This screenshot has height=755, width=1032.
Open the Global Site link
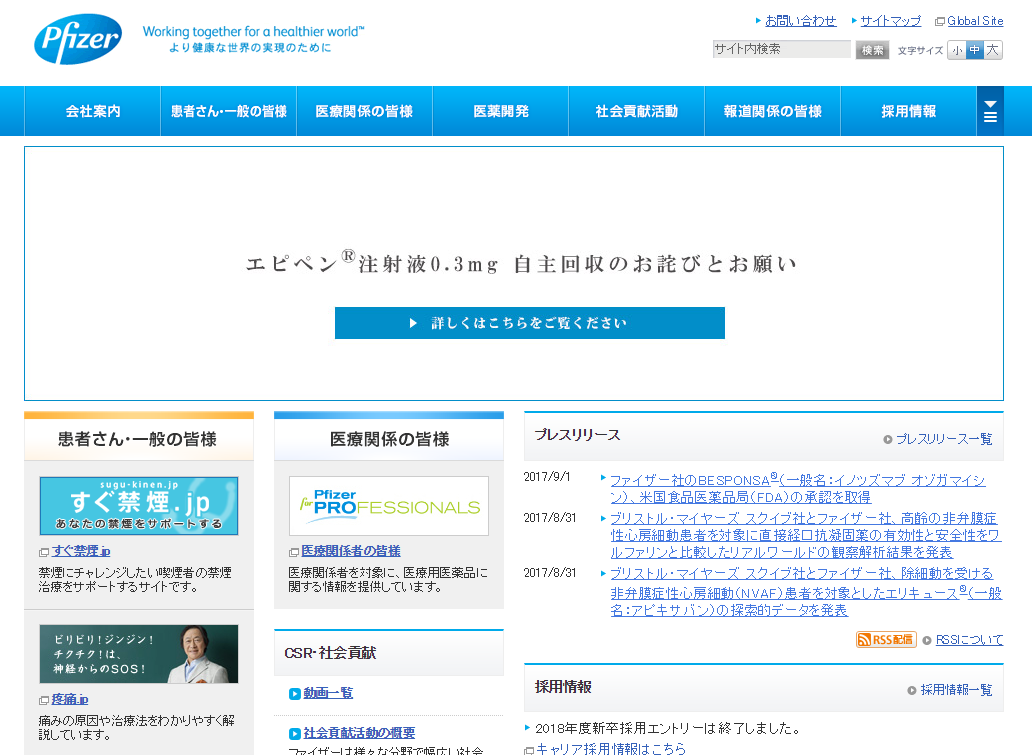pyautogui.click(x=975, y=21)
